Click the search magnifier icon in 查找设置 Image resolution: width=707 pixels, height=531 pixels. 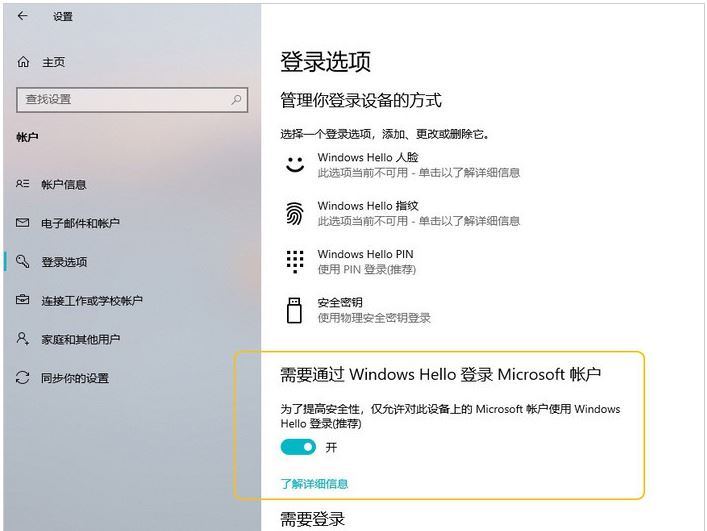236,100
